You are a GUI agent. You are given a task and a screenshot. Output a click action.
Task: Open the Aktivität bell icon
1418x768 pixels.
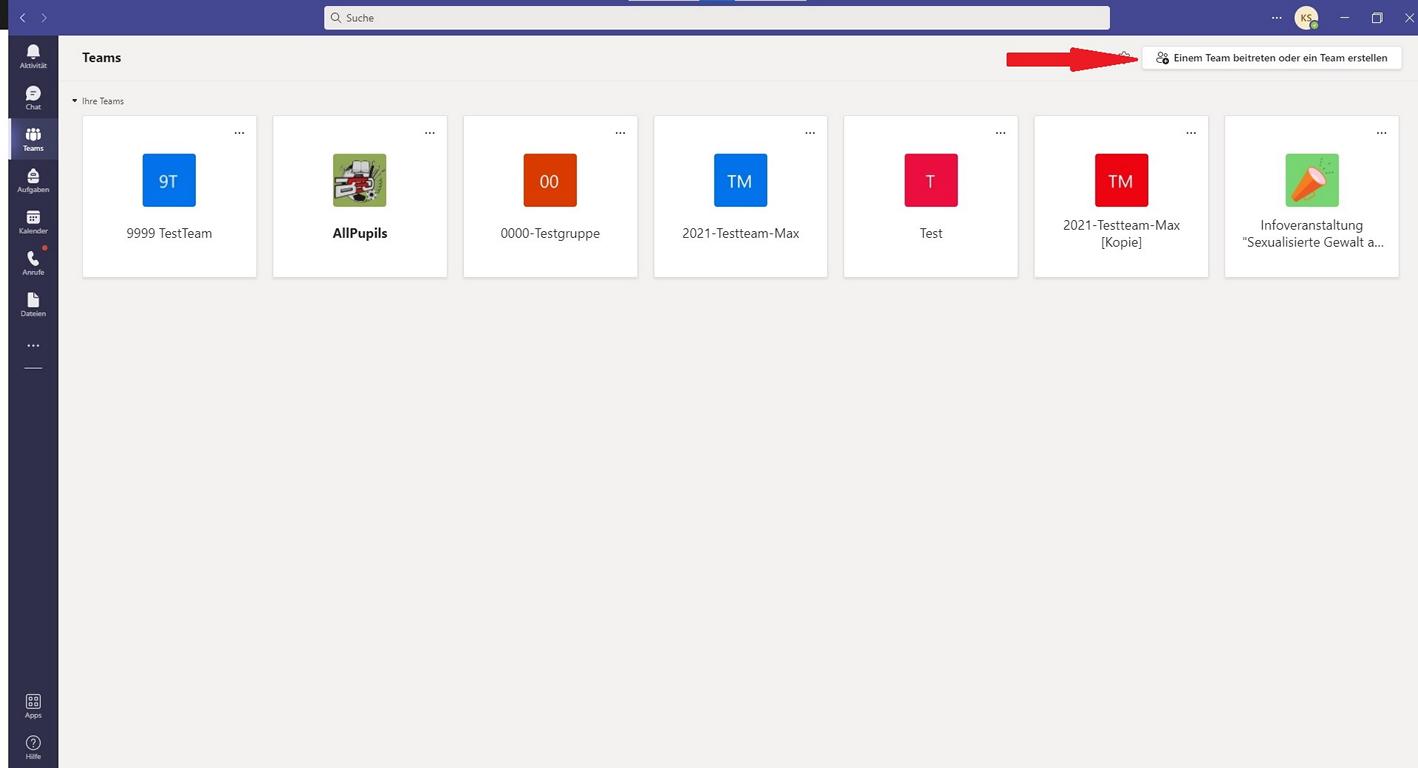pyautogui.click(x=33, y=56)
